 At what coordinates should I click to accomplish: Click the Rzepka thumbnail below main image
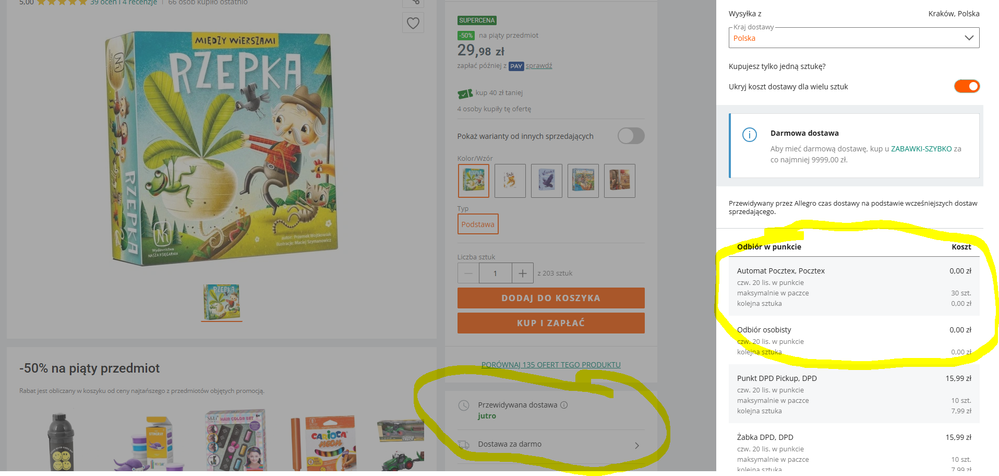click(x=221, y=300)
